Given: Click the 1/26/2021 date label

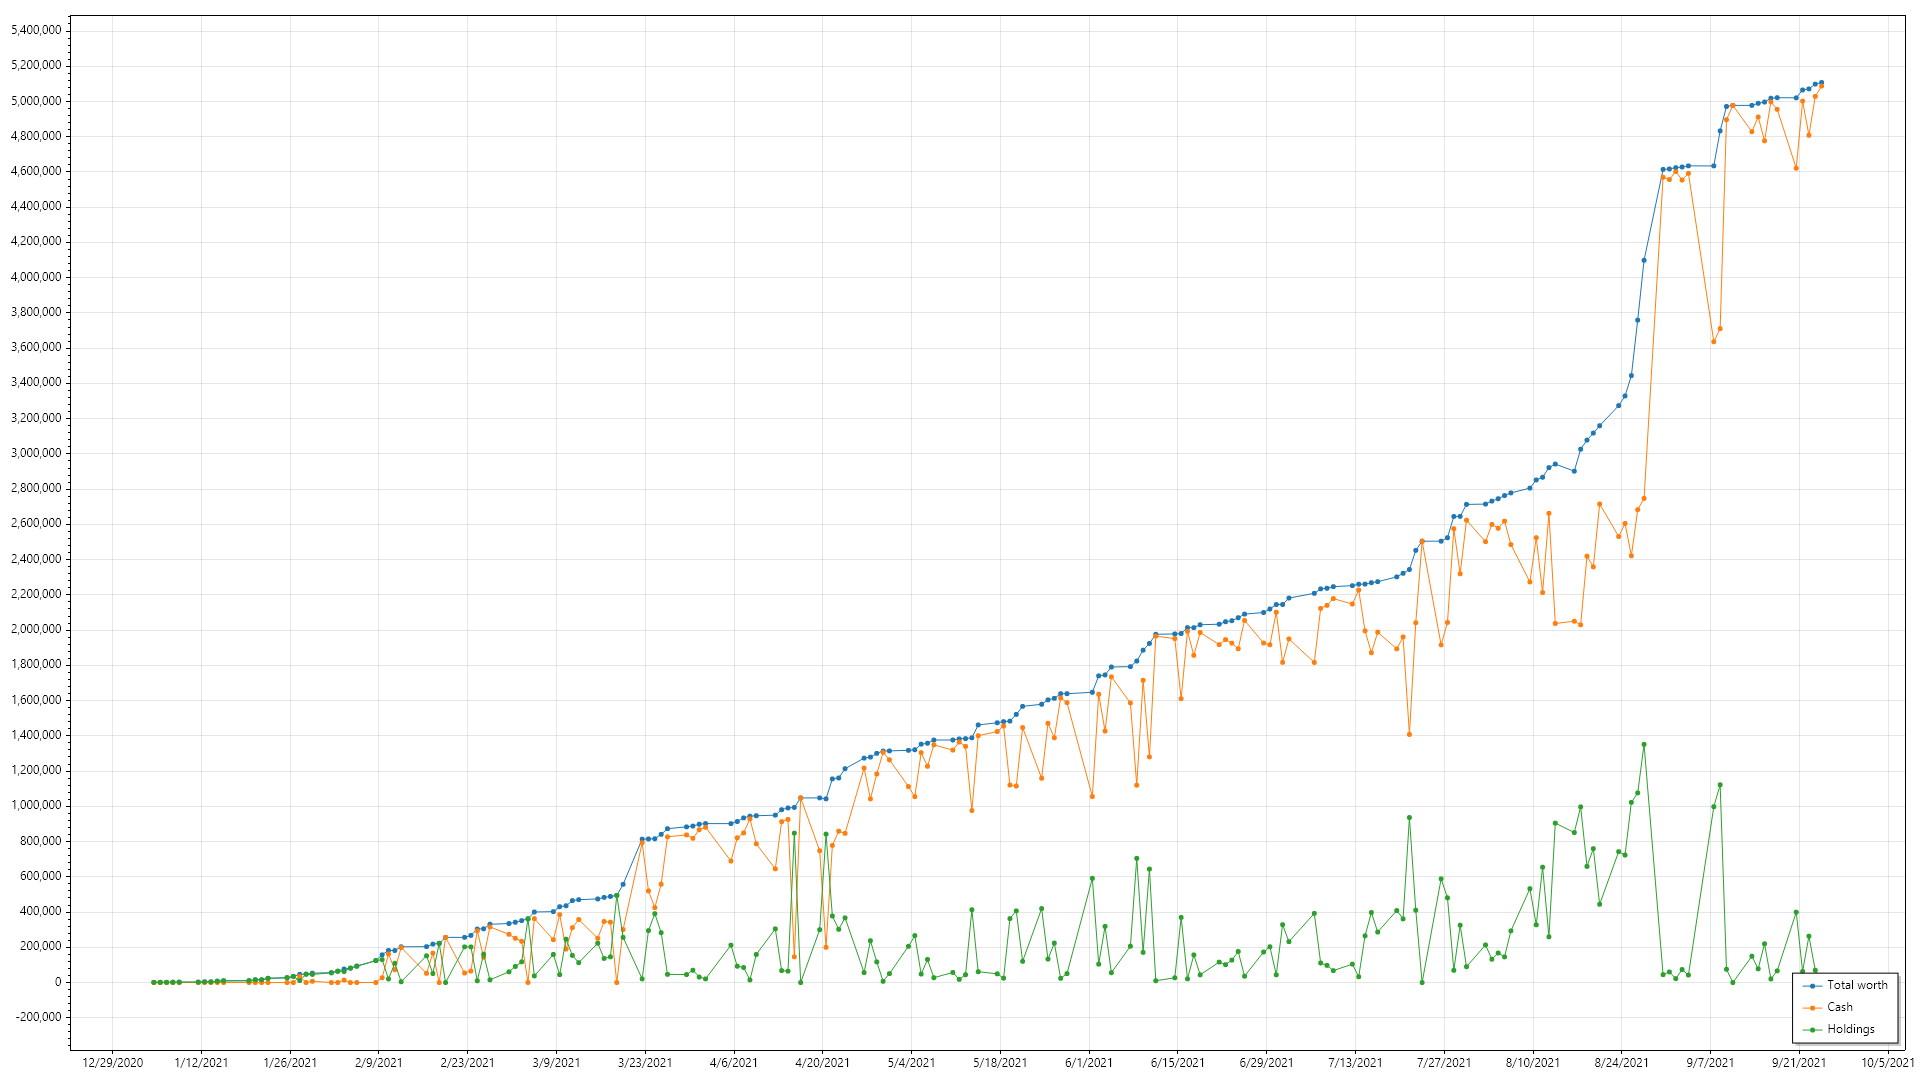Looking at the screenshot, I should click(x=290, y=1063).
